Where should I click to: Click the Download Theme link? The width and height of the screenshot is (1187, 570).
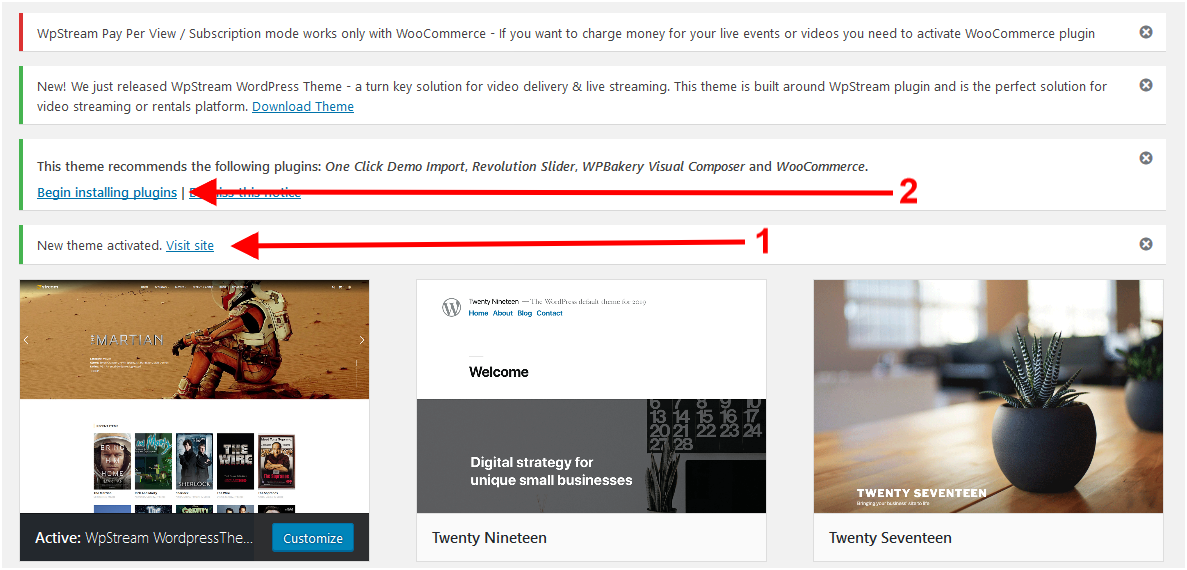(303, 107)
